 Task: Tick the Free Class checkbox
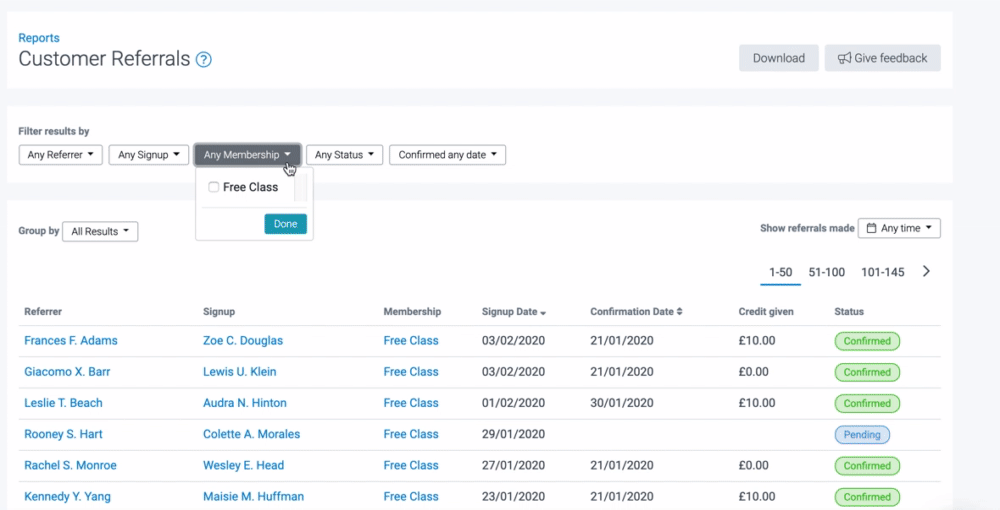click(x=214, y=187)
